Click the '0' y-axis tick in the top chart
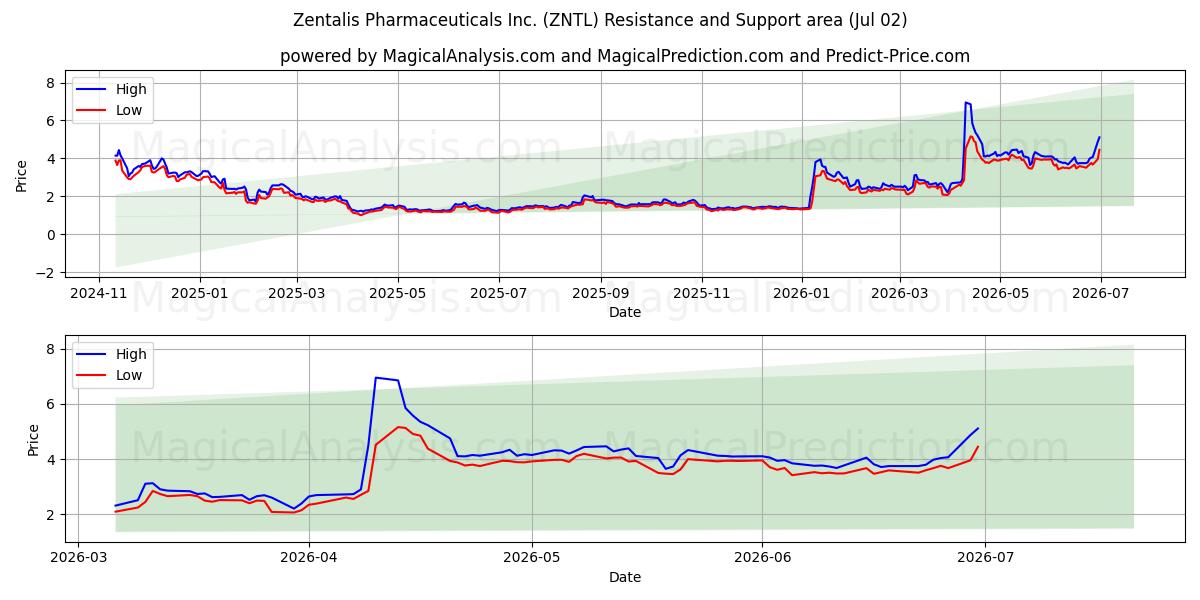 click(x=49, y=235)
